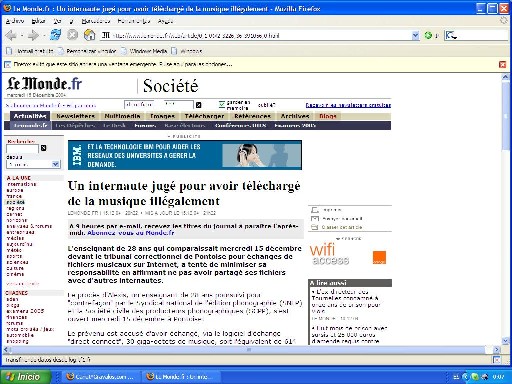Screen dimensions: 512x384
Task: Open the Home page icon
Action: coord(89,35)
